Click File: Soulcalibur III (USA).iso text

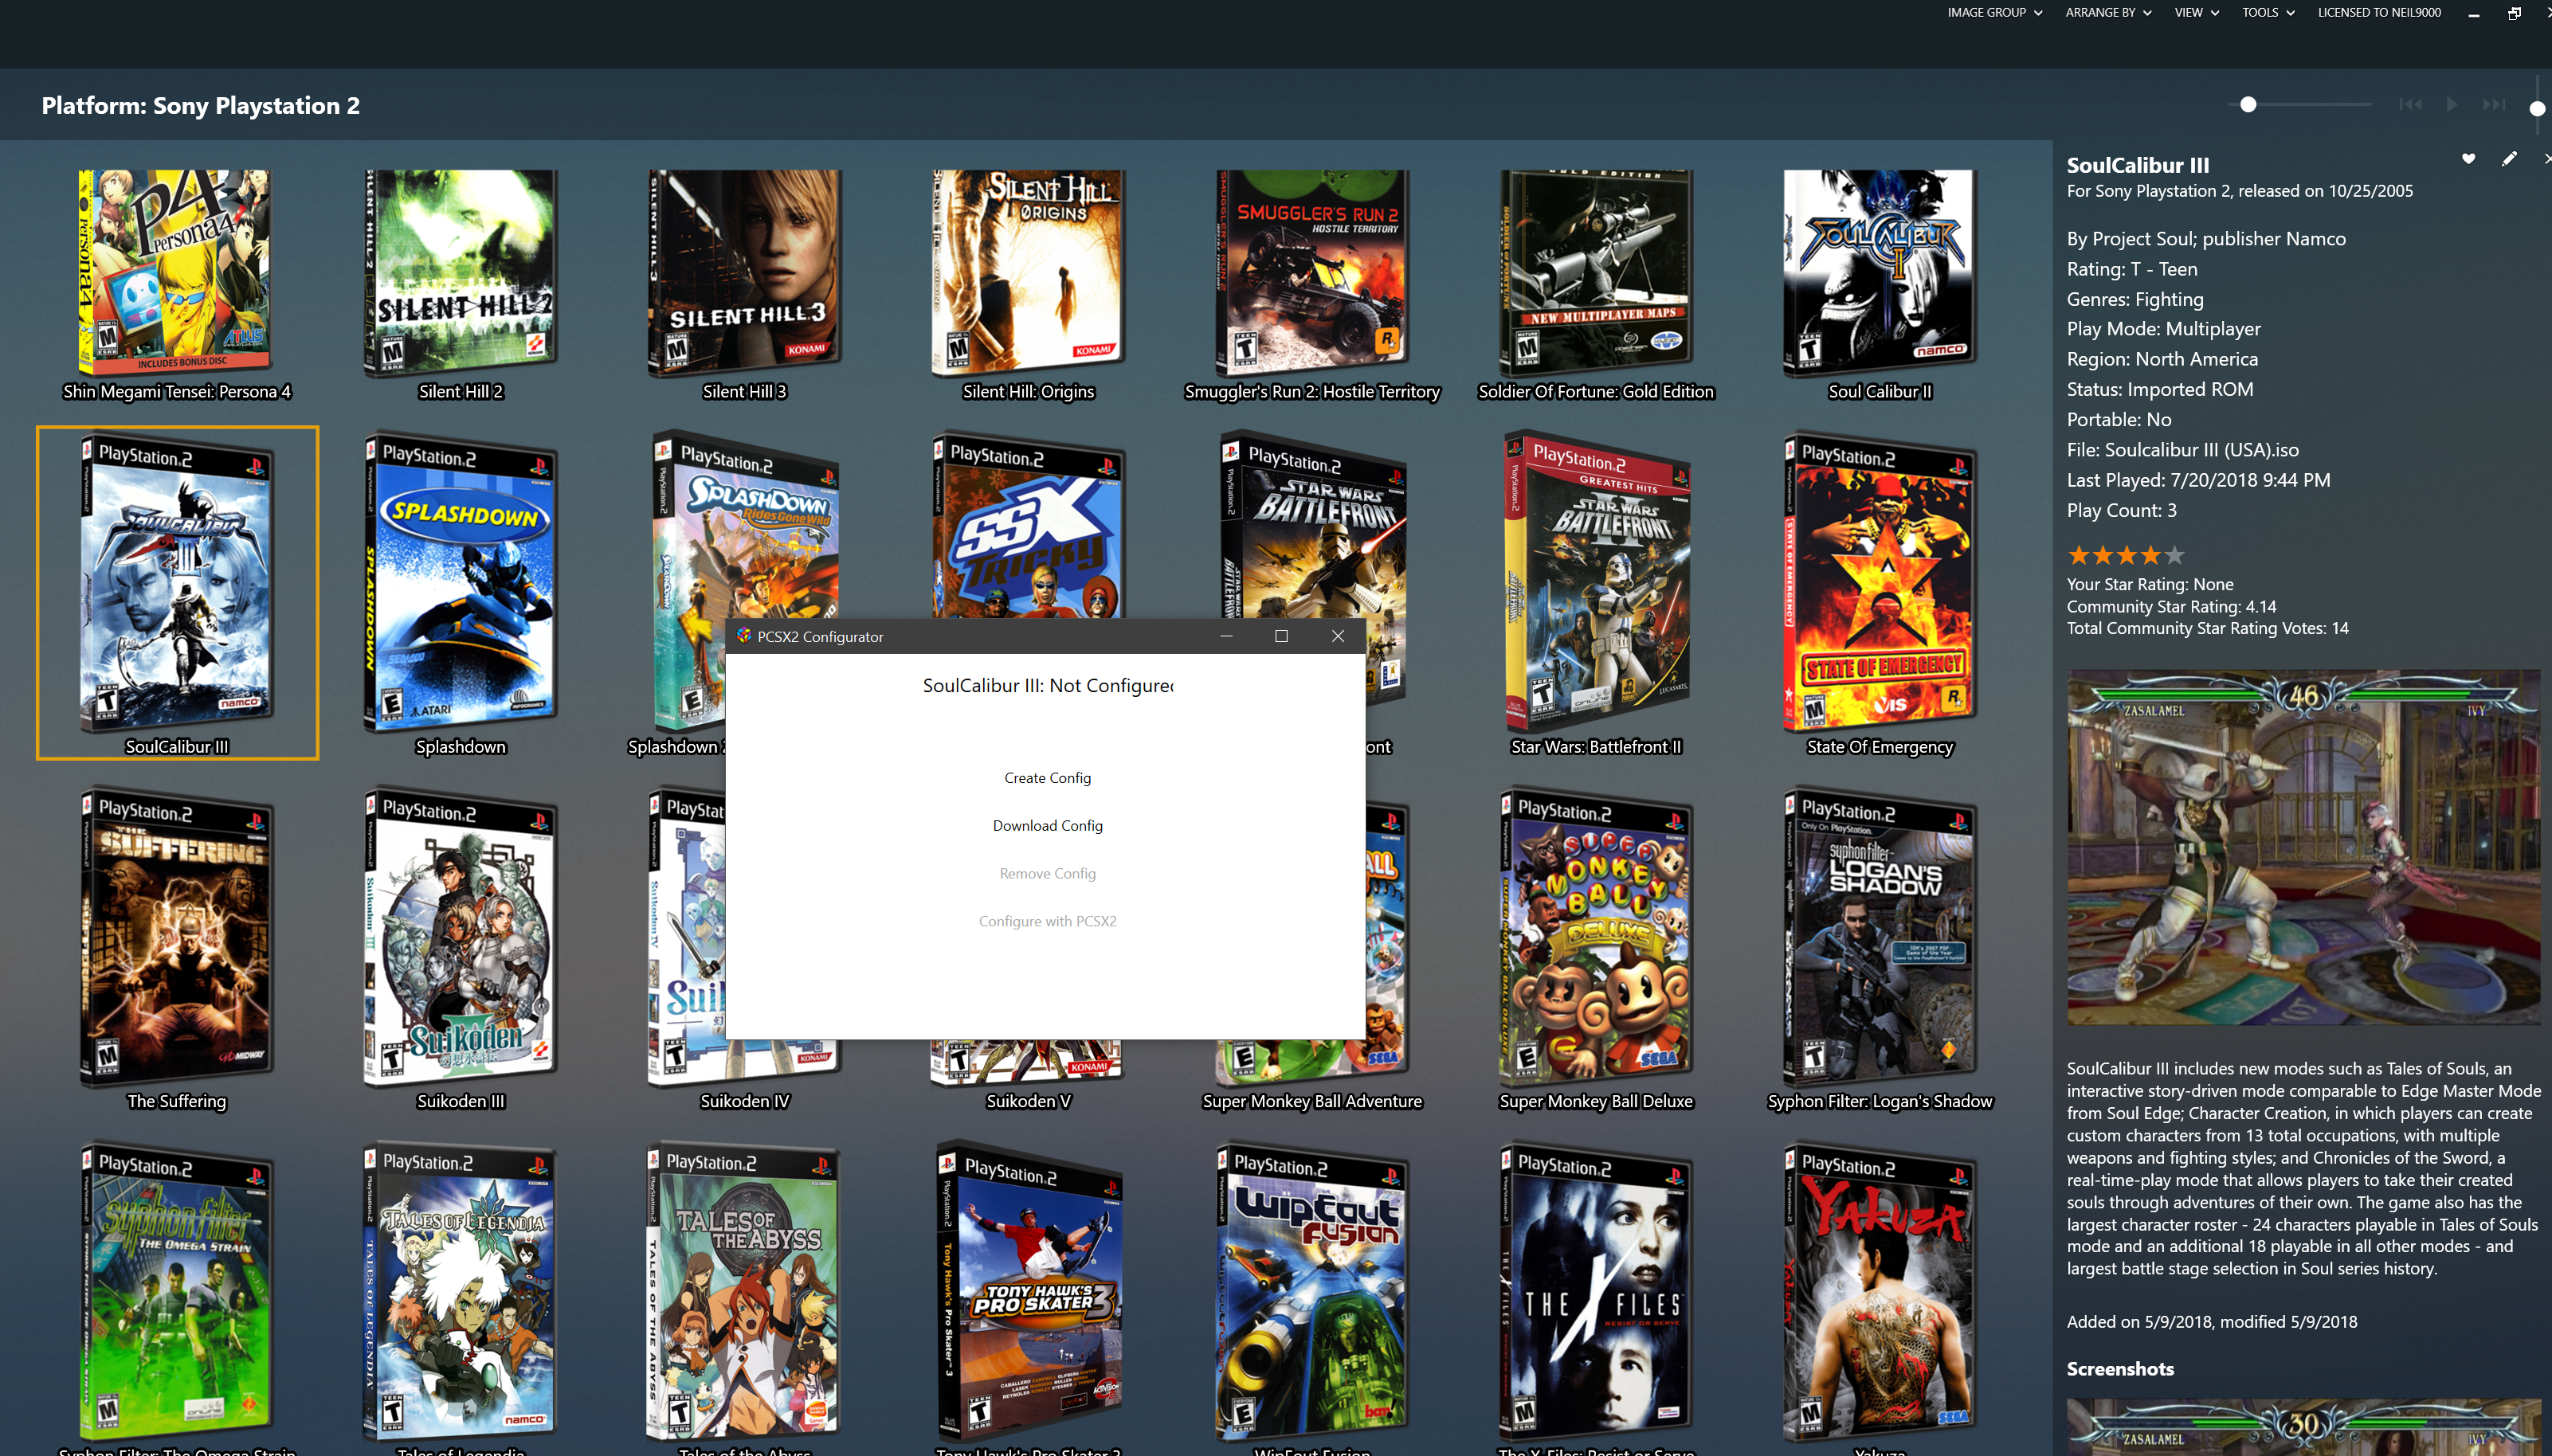coord(2182,450)
